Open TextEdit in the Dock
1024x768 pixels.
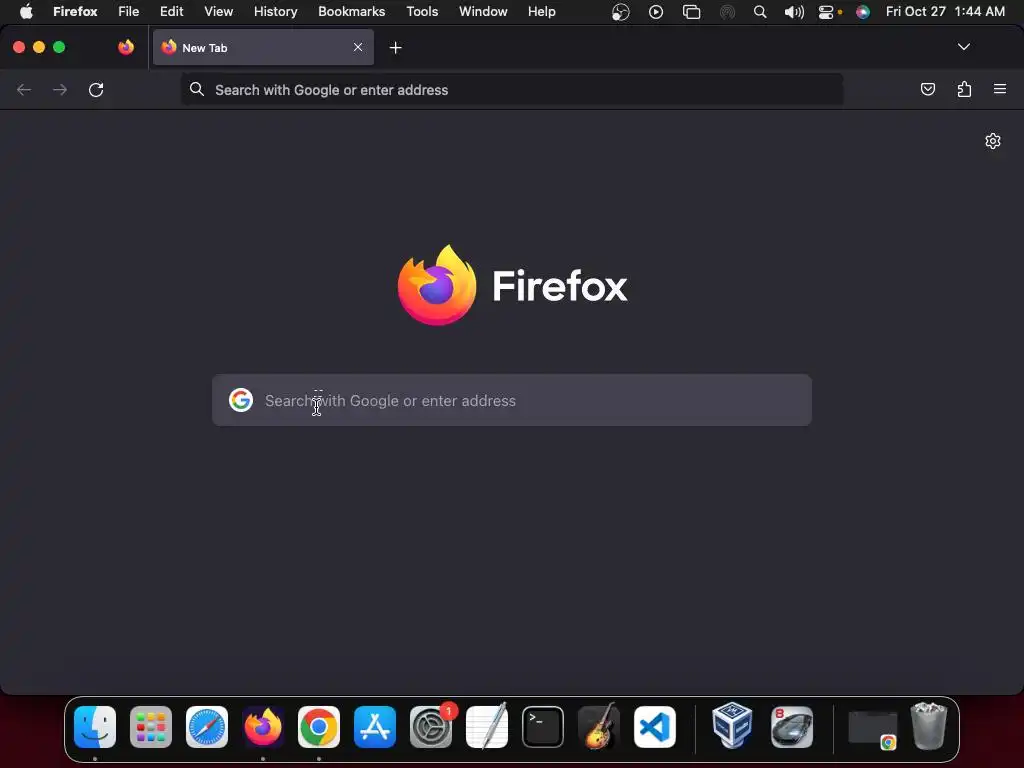point(487,726)
